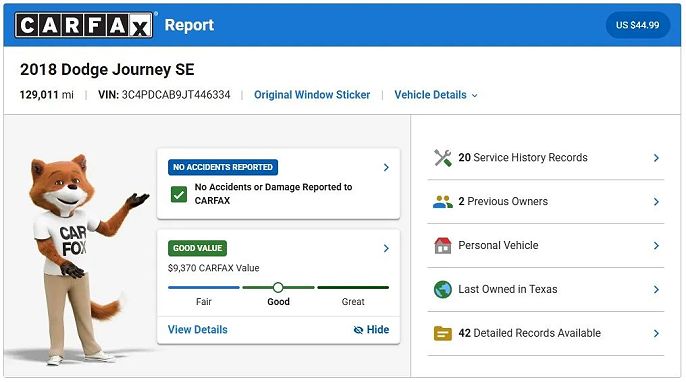Screen dimensions: 686x382
Task: Click the Great segment of value slider
Action: click(353, 287)
